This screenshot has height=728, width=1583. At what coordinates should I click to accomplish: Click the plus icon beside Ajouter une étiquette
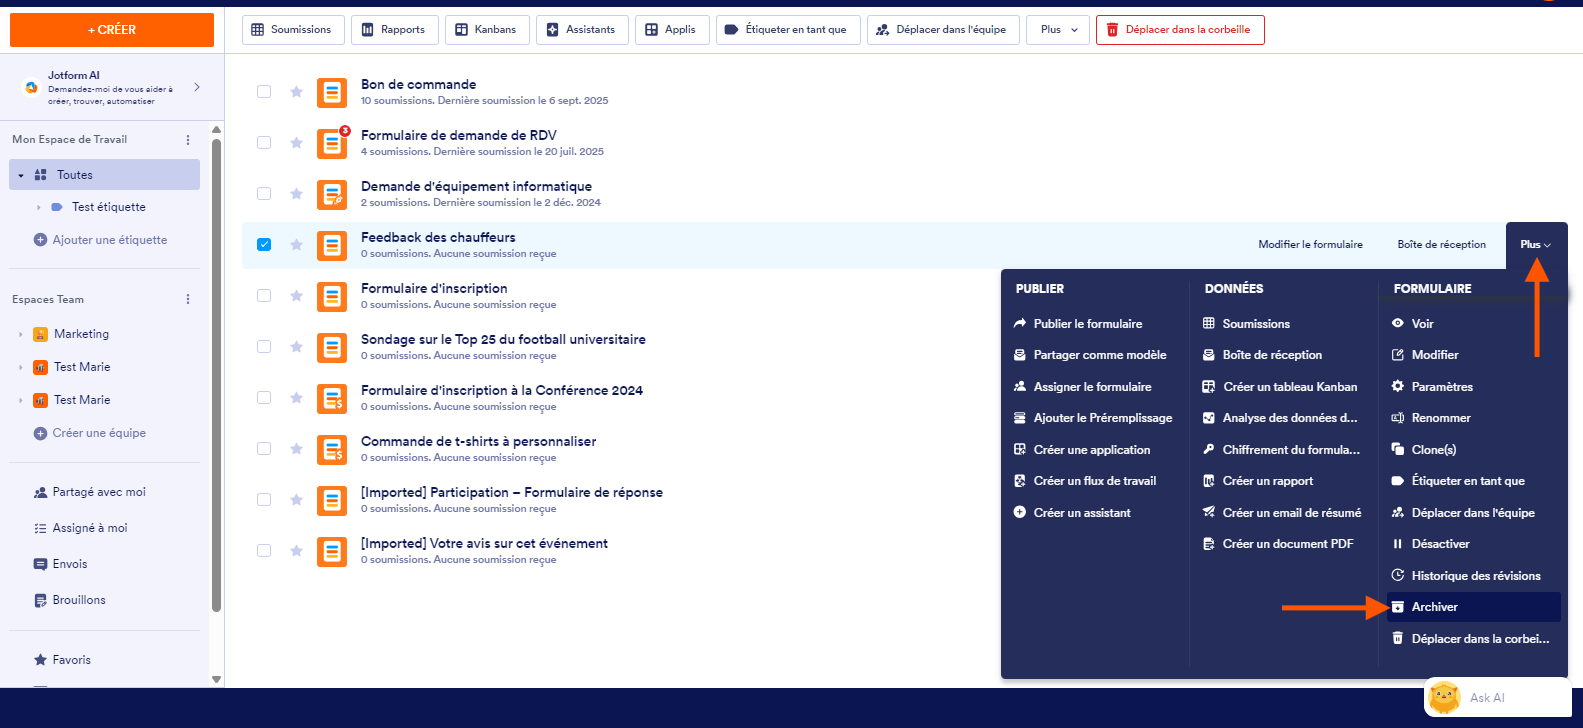tap(40, 240)
